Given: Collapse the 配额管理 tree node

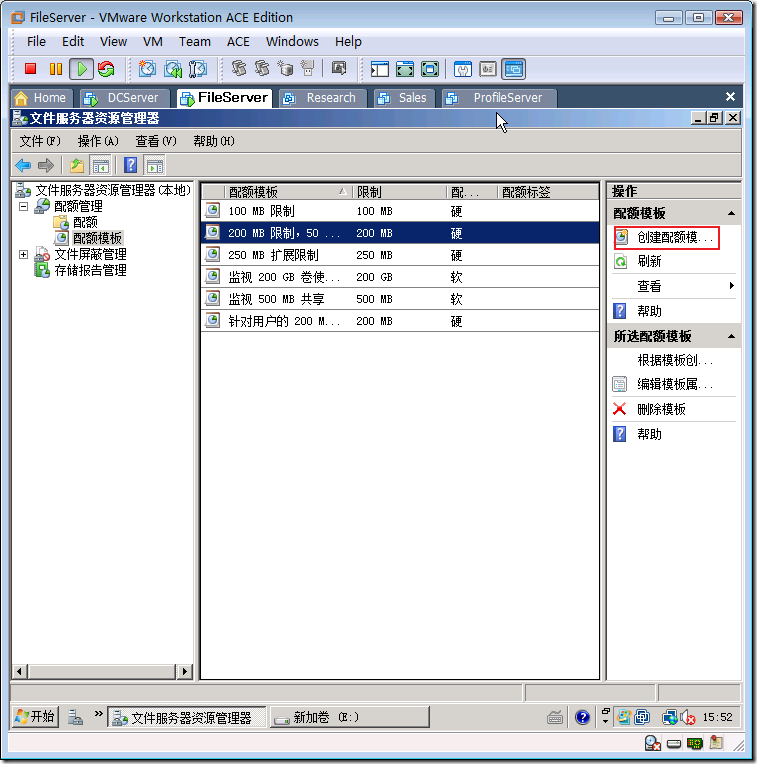Looking at the screenshot, I should (x=23, y=206).
